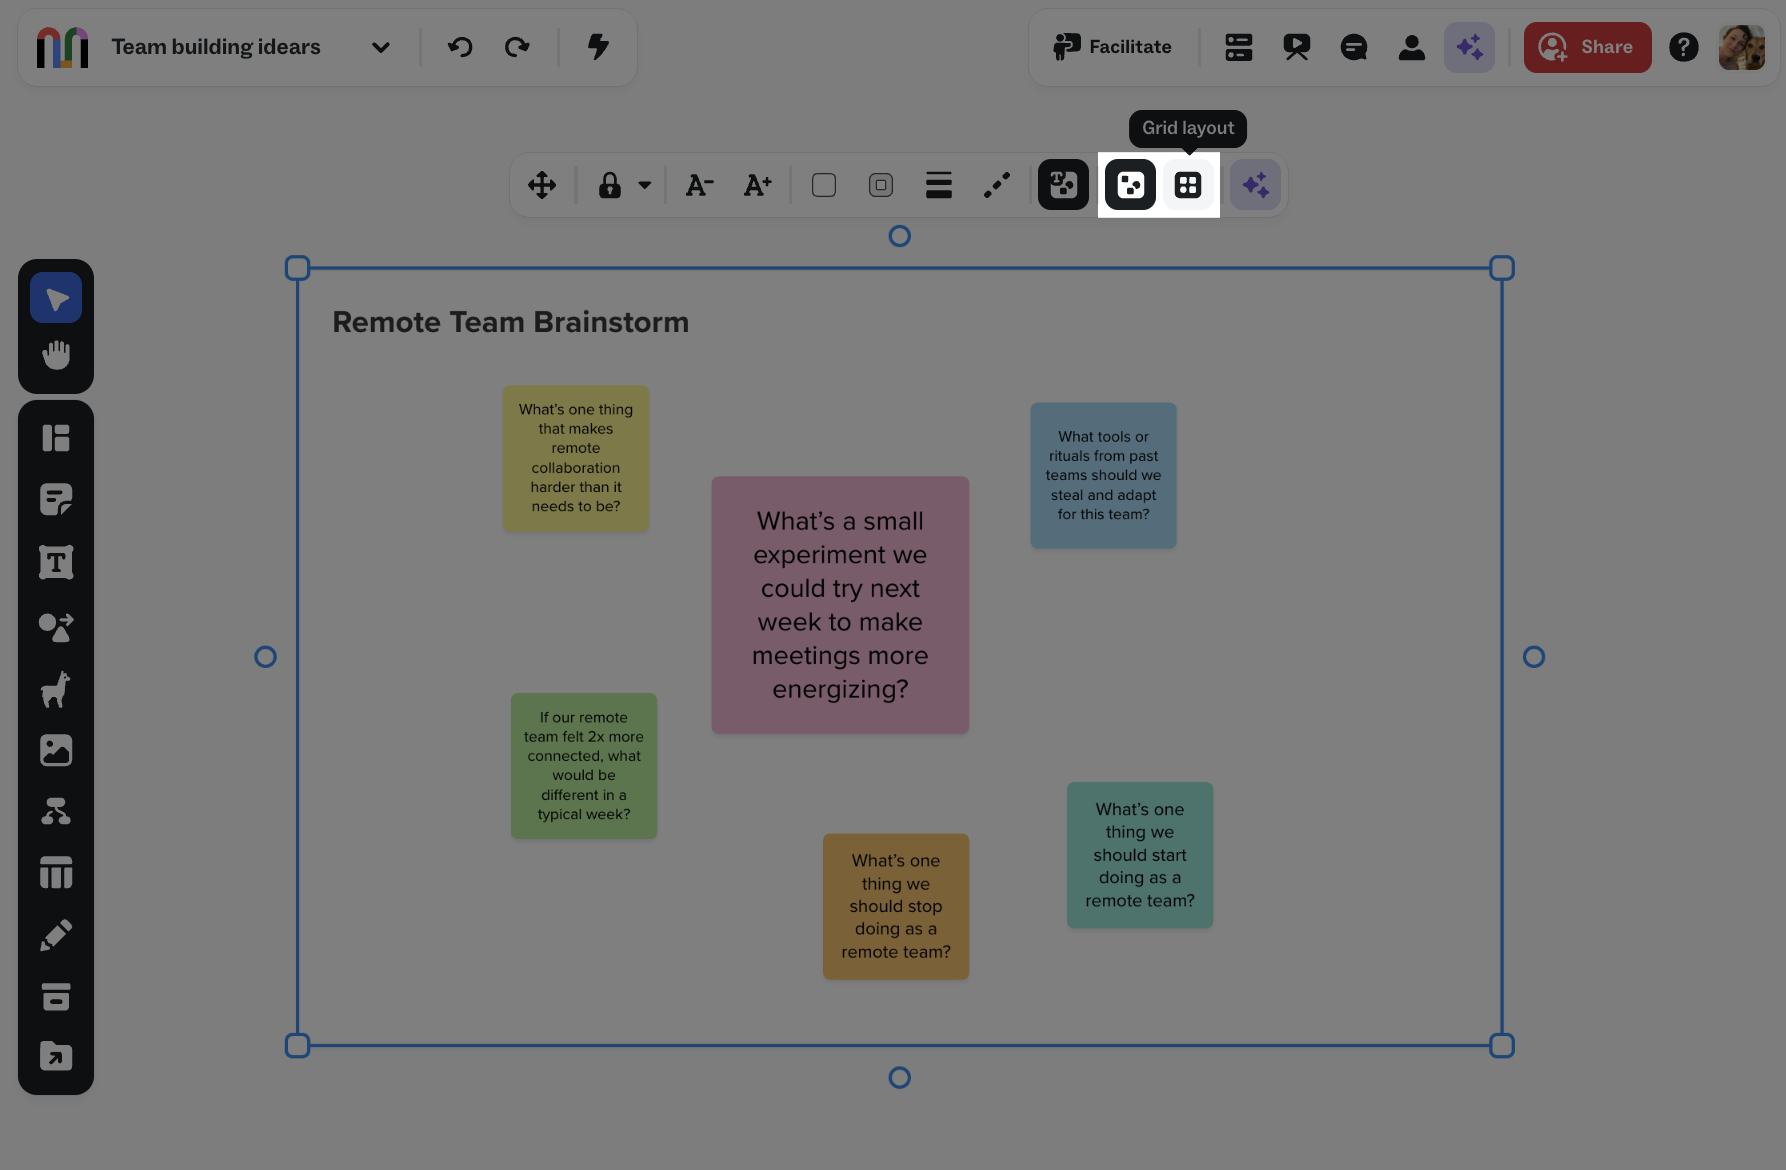Select the pointer selection tool
Image resolution: width=1786 pixels, height=1170 pixels.
click(x=56, y=298)
